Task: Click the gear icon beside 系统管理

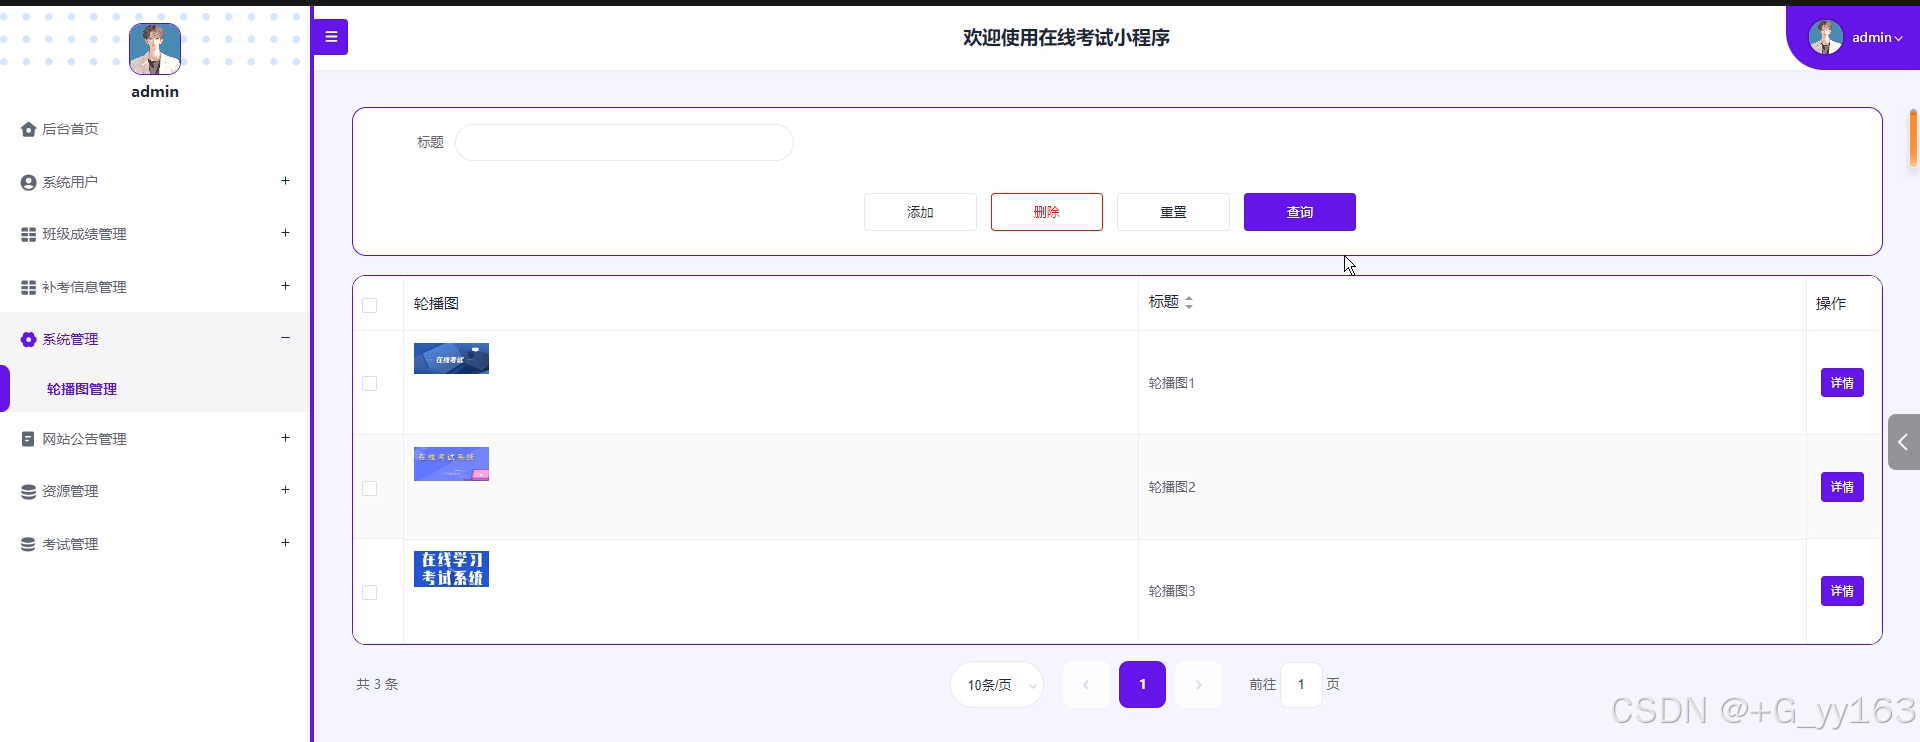Action: 28,339
